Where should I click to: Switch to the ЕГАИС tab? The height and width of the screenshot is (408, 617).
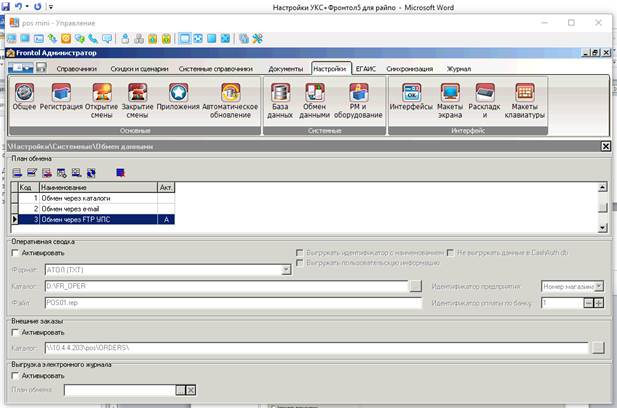pyautogui.click(x=366, y=69)
